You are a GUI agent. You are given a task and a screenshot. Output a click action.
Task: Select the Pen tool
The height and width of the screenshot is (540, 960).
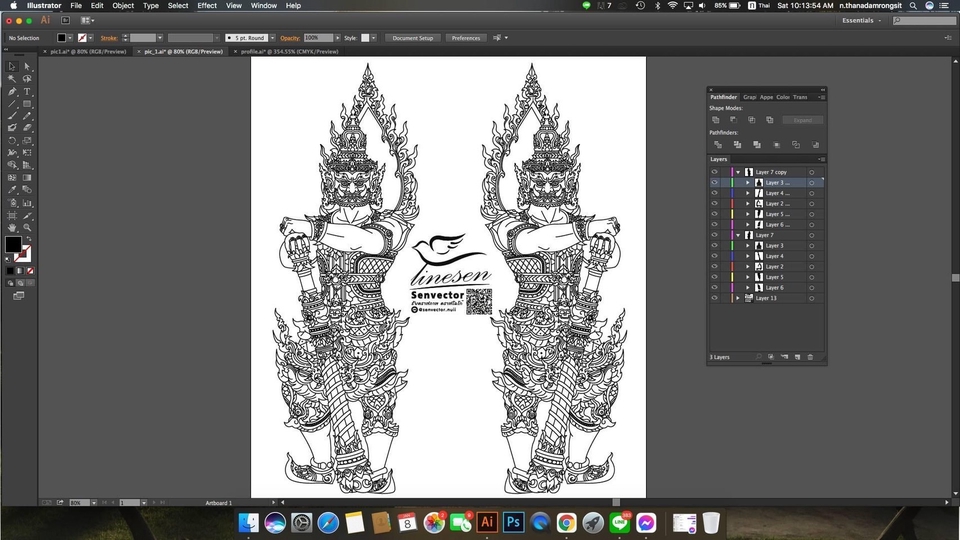click(x=12, y=91)
